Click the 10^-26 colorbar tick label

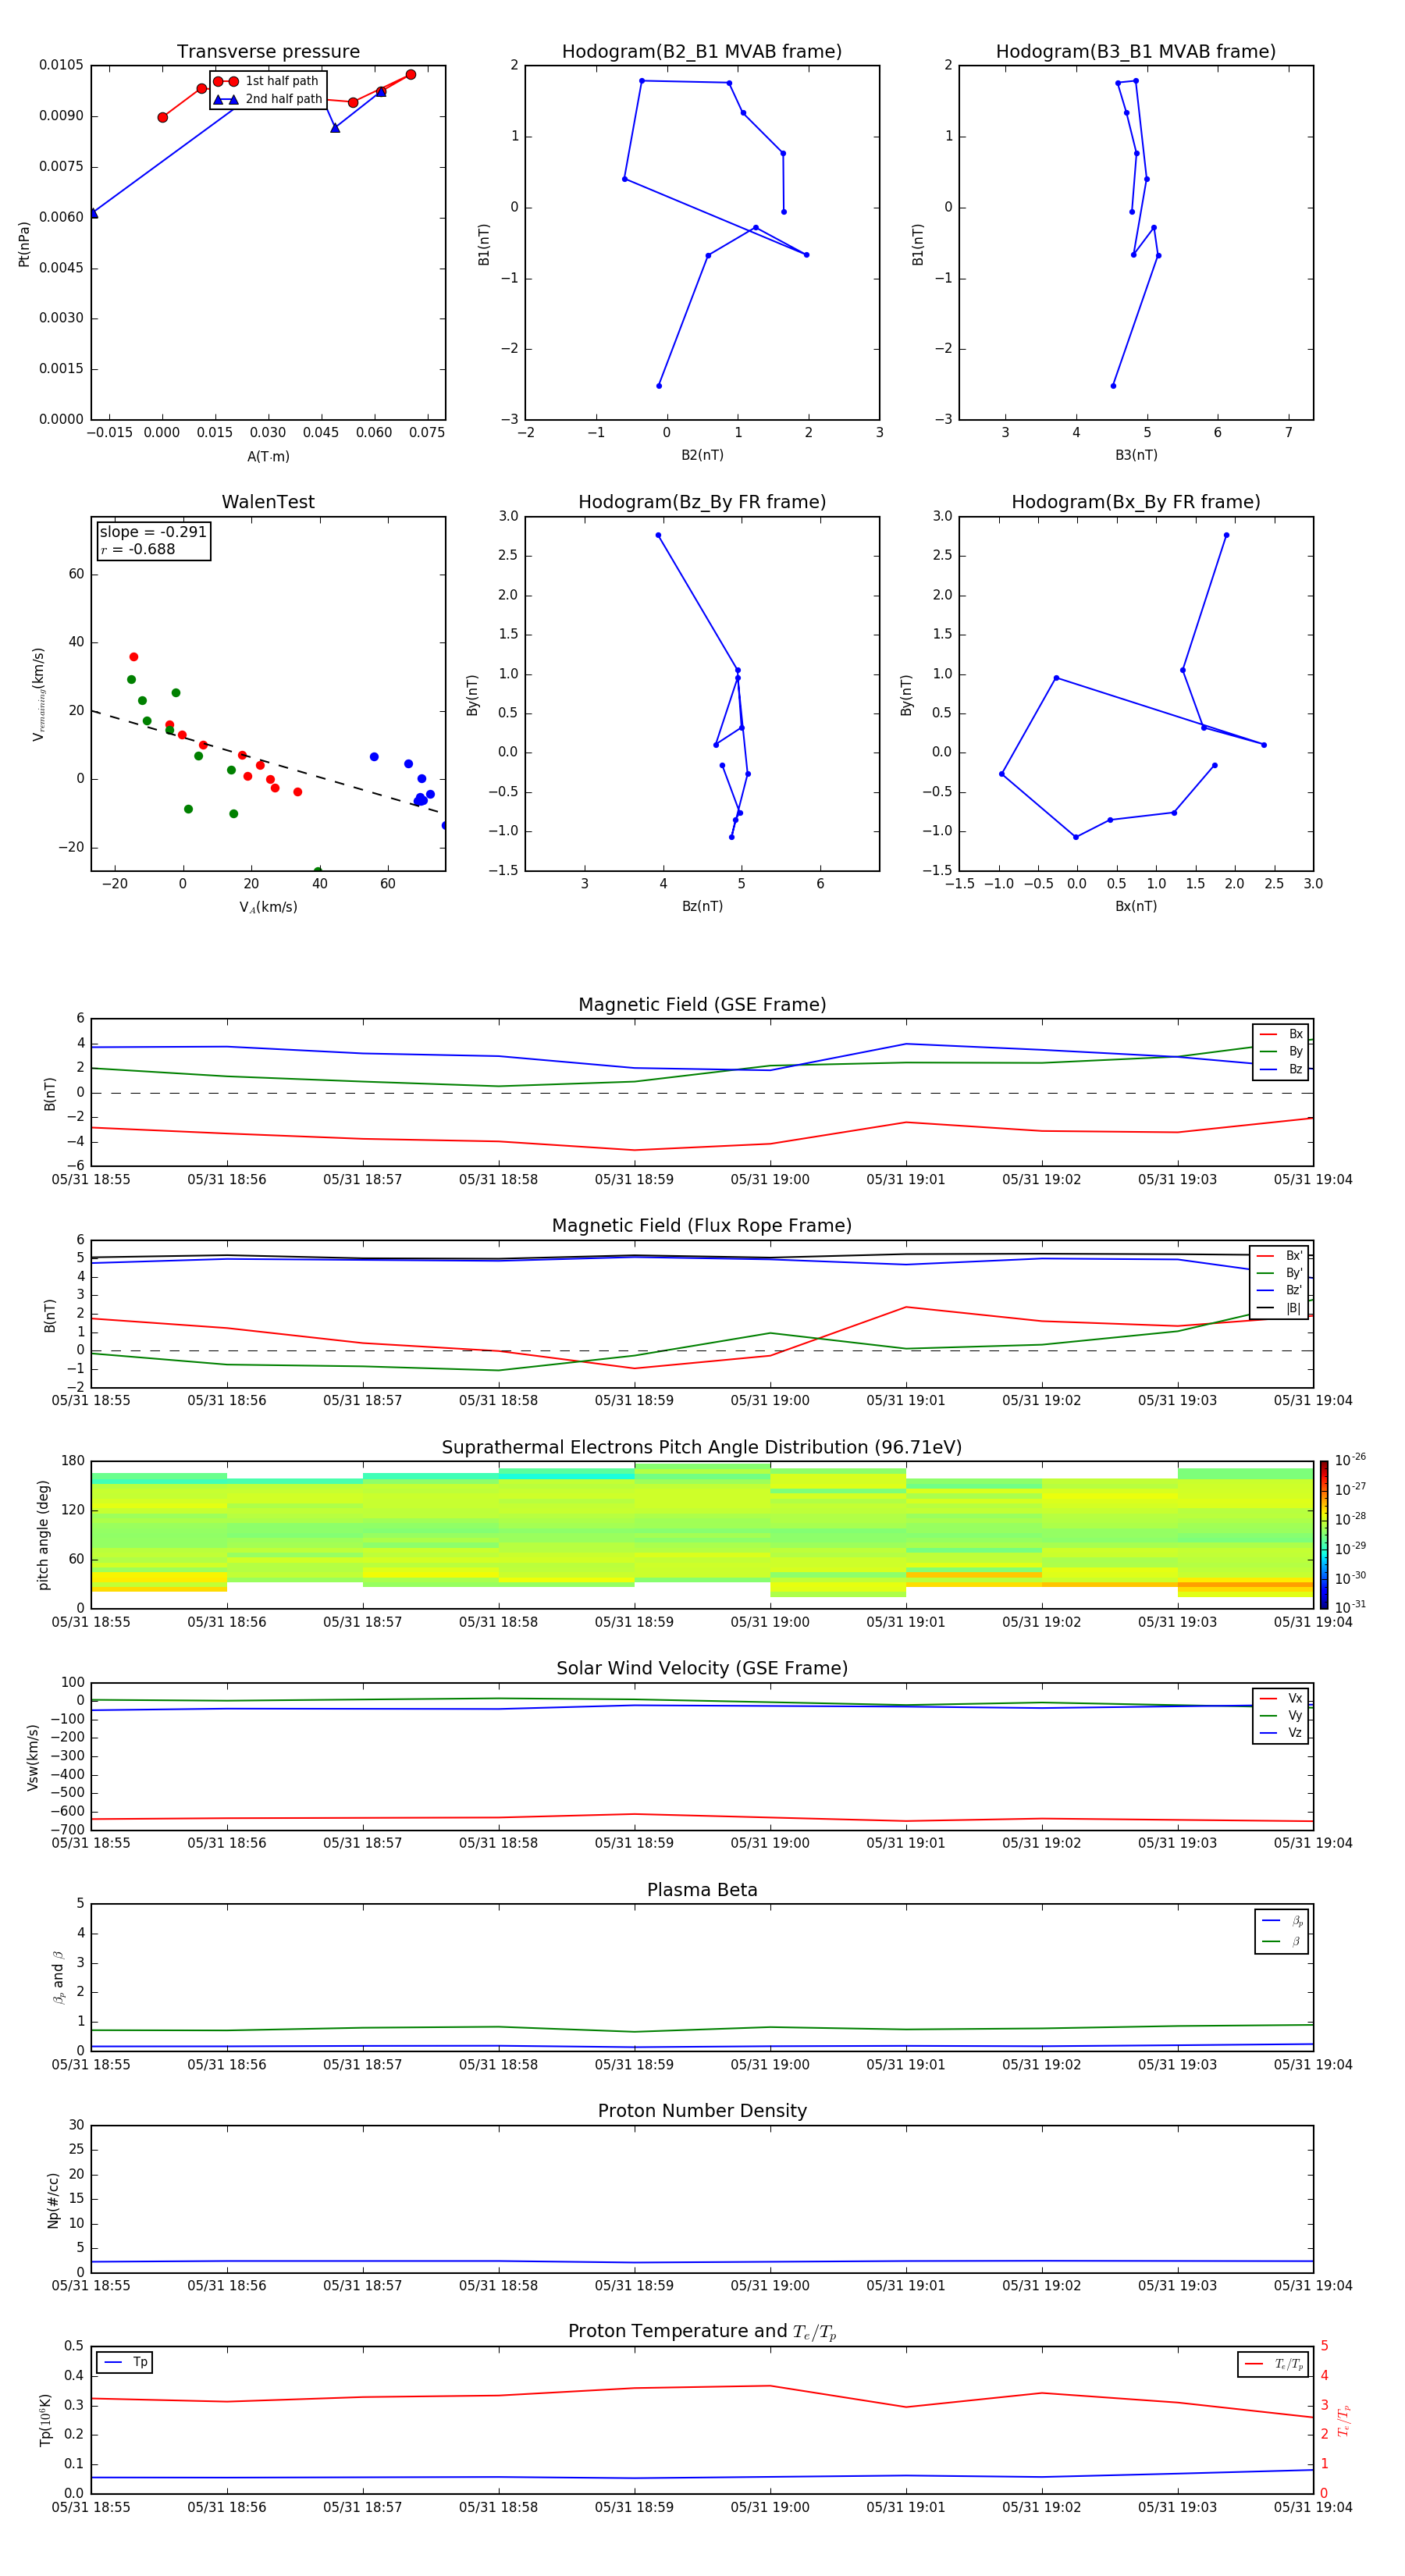[x=1350, y=1460]
